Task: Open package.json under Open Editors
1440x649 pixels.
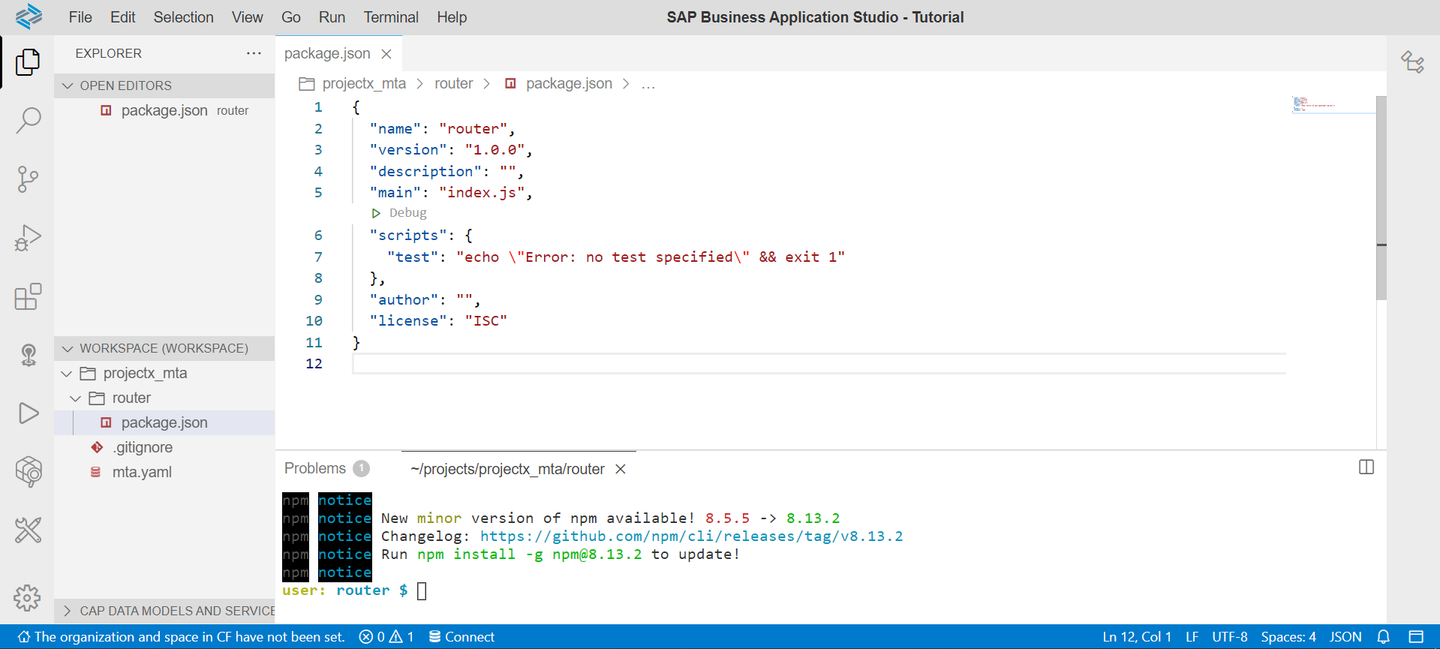Action: (x=164, y=111)
